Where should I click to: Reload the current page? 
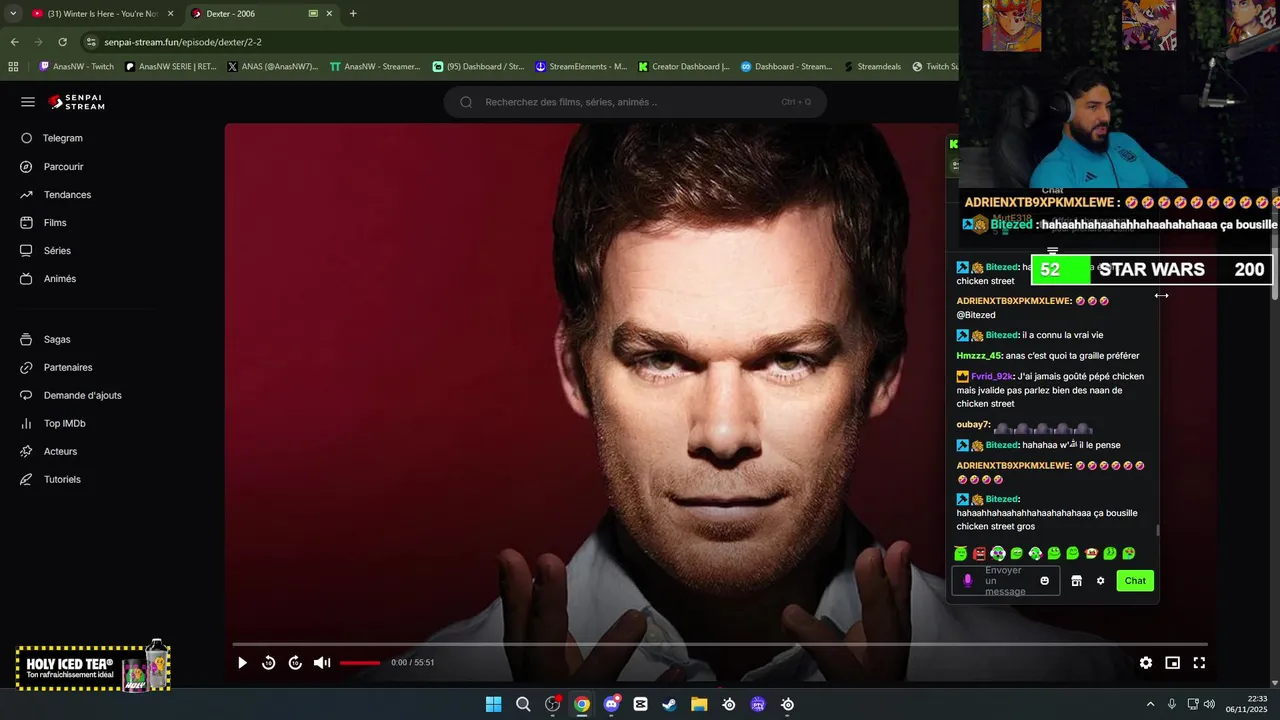point(62,42)
